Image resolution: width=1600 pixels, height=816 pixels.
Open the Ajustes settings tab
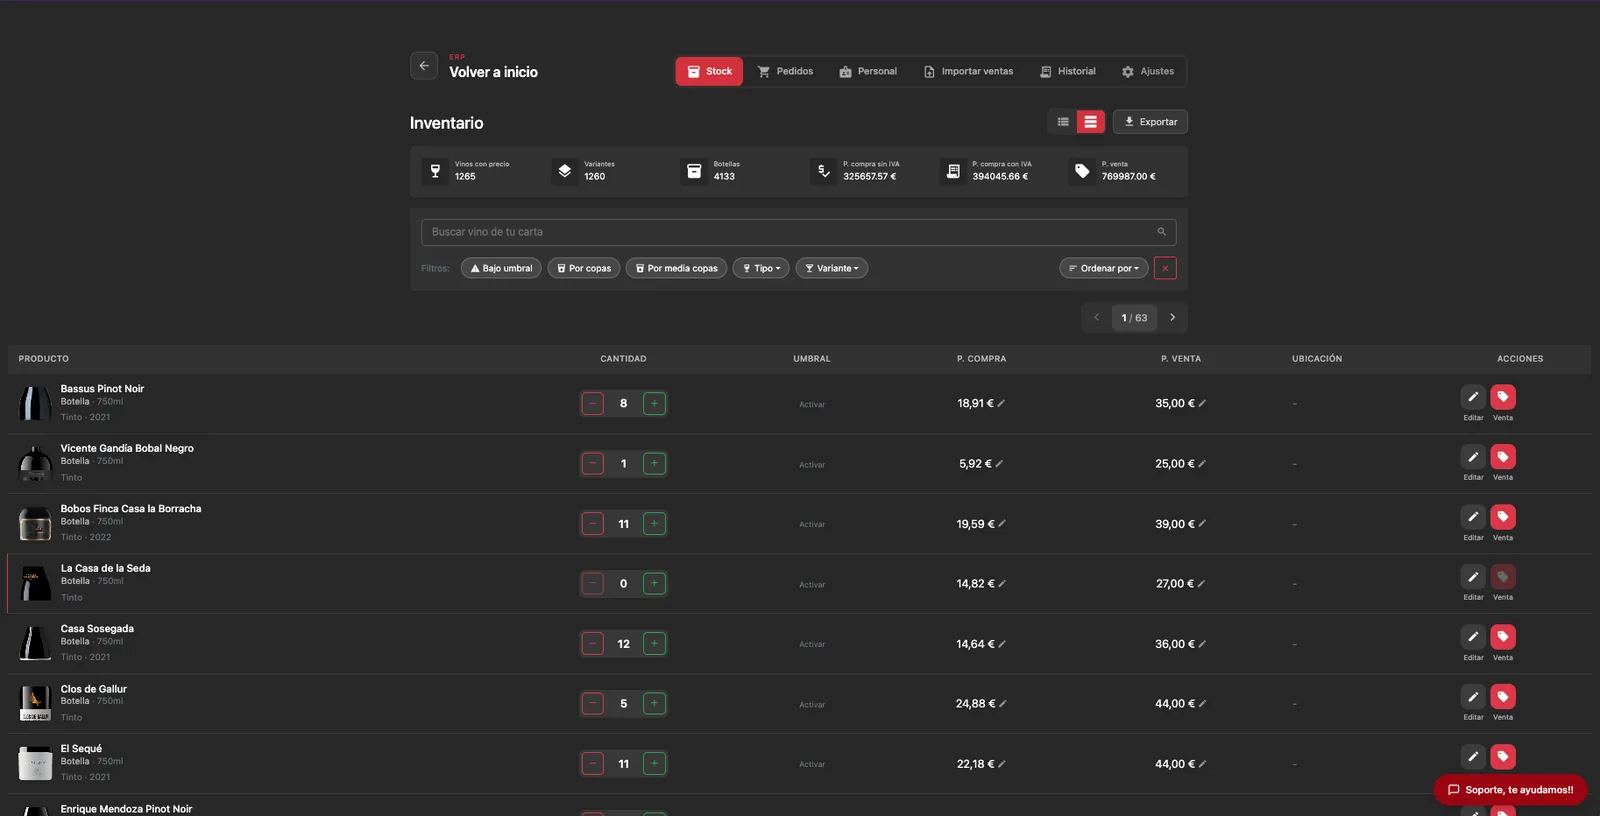1148,71
